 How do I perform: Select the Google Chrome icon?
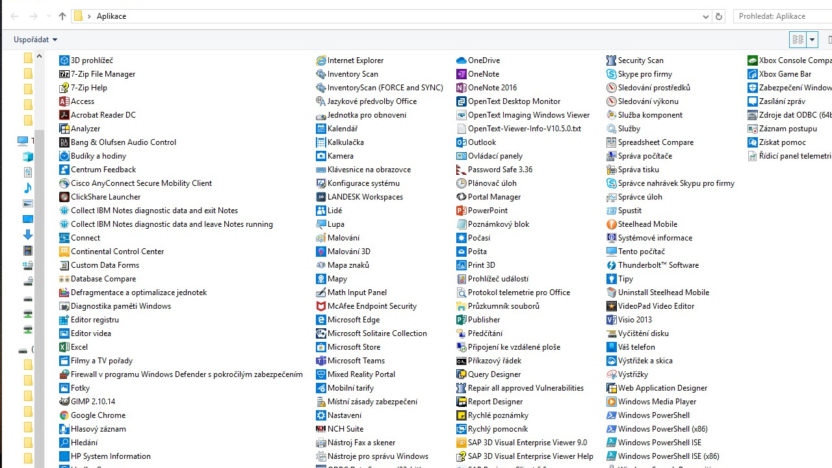tap(64, 415)
